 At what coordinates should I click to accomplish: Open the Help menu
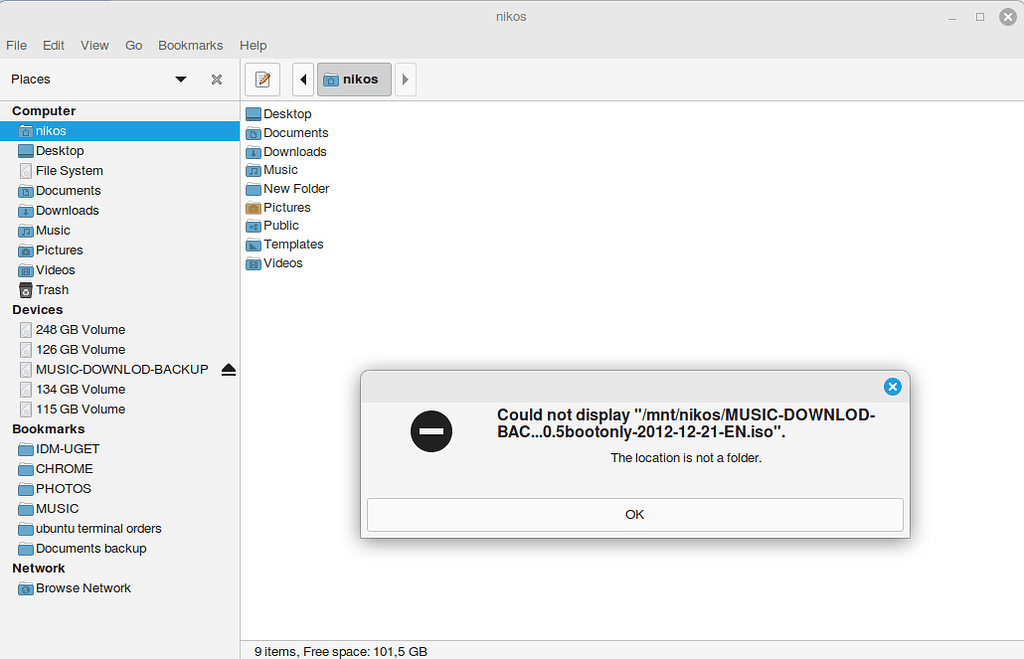(253, 45)
